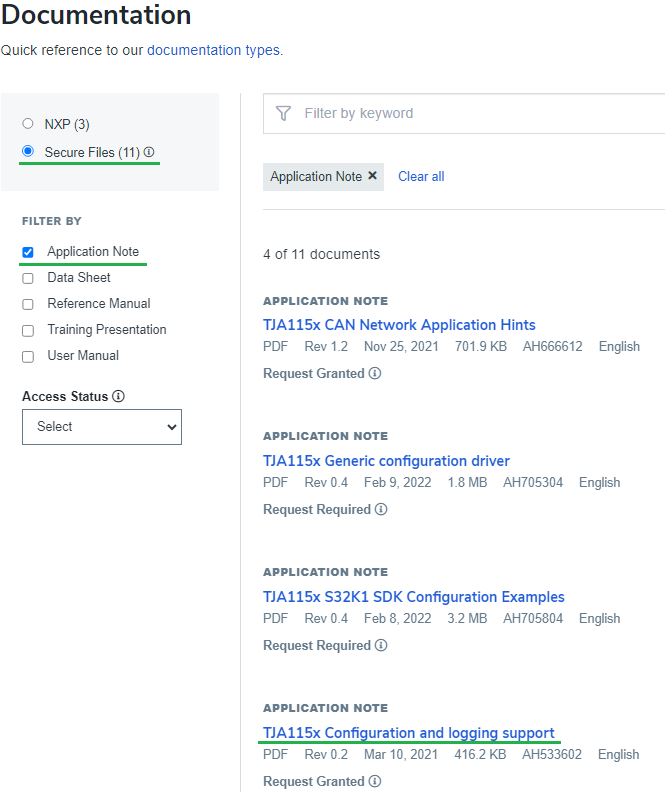The width and height of the screenshot is (672, 792).
Task: Click info icon for Configuration and logging request
Action: click(x=375, y=781)
